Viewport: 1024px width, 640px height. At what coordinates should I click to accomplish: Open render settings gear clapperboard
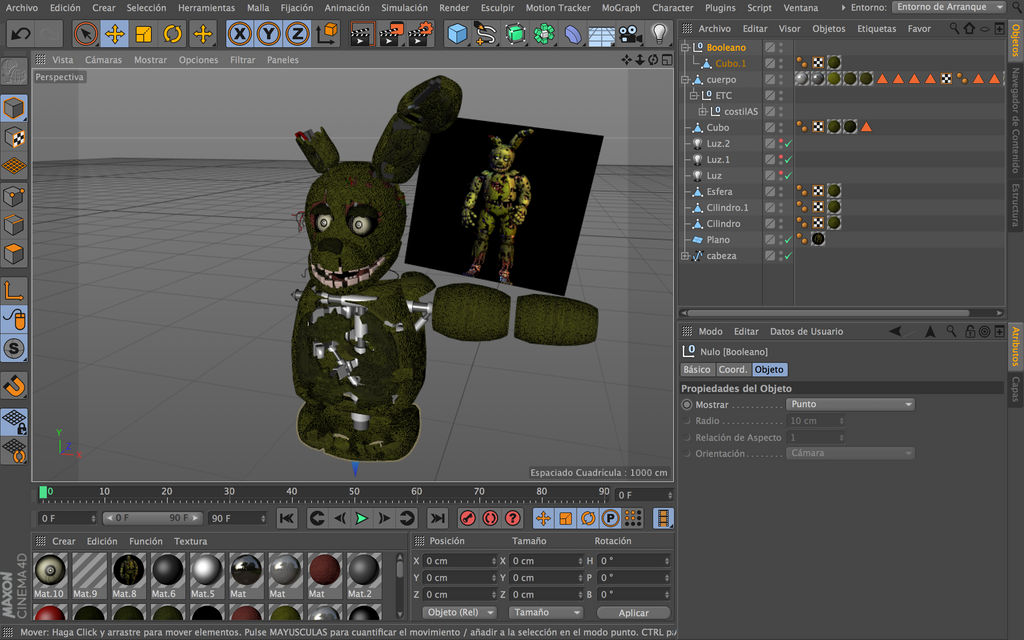pyautogui.click(x=421, y=34)
